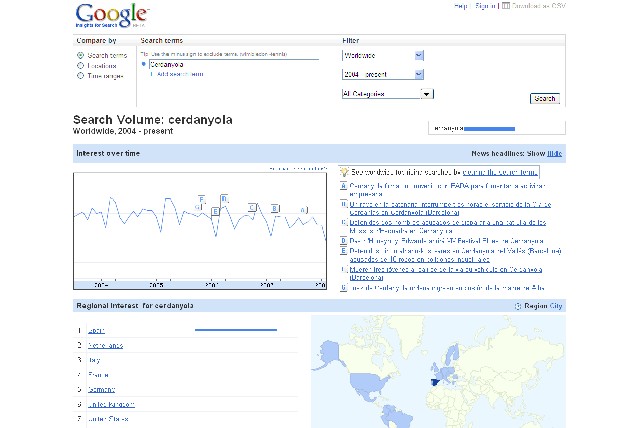
Task: Click the link above the chart's top-right corner
Action: tap(298, 169)
